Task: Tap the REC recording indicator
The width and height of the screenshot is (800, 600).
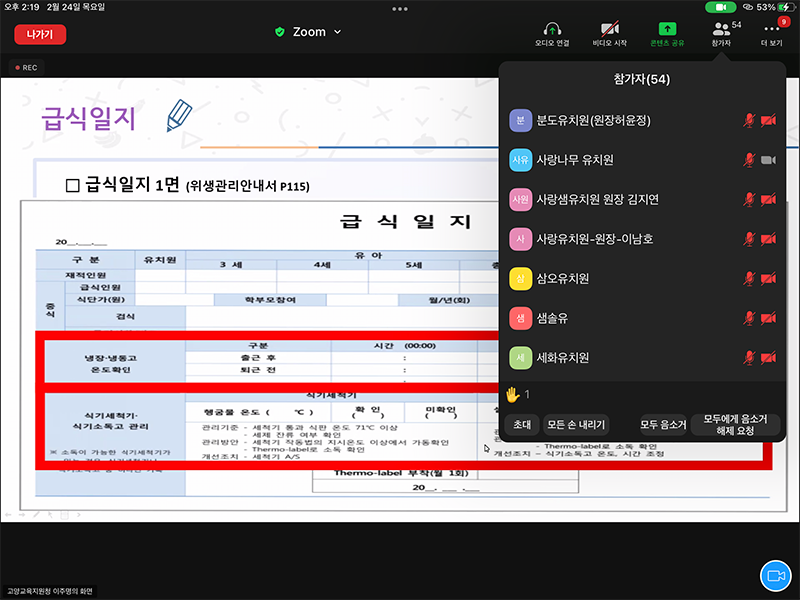Action: click(x=25, y=68)
